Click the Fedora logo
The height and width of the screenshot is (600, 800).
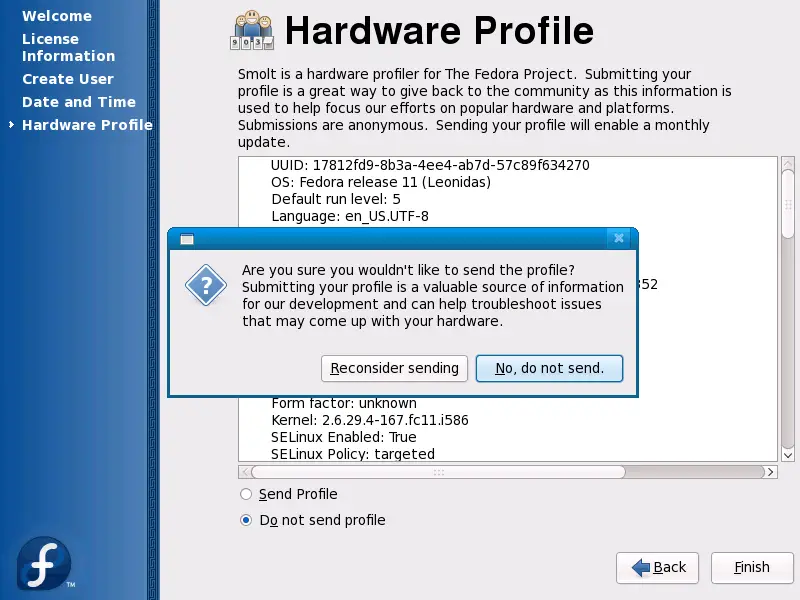[45, 563]
